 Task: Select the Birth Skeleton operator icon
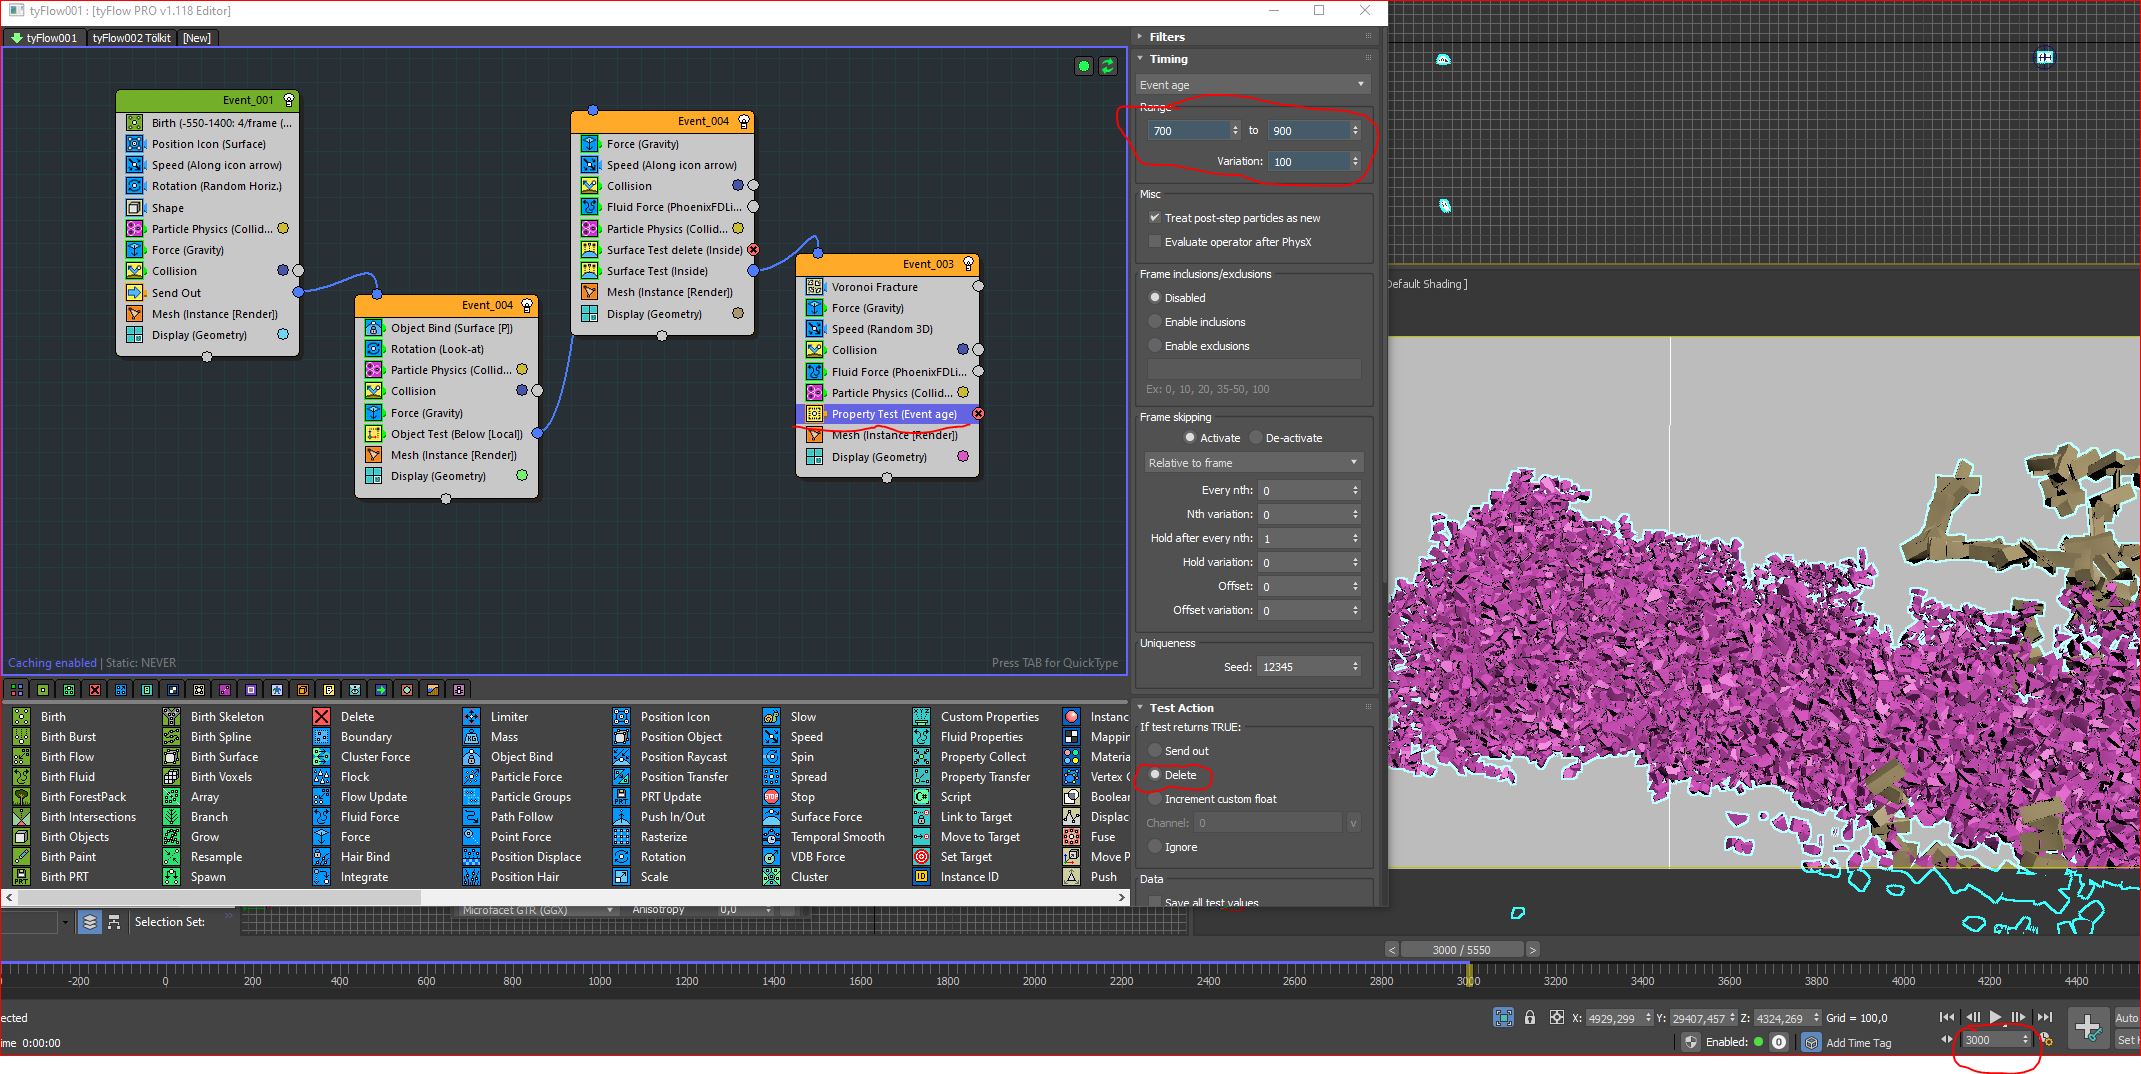(172, 717)
